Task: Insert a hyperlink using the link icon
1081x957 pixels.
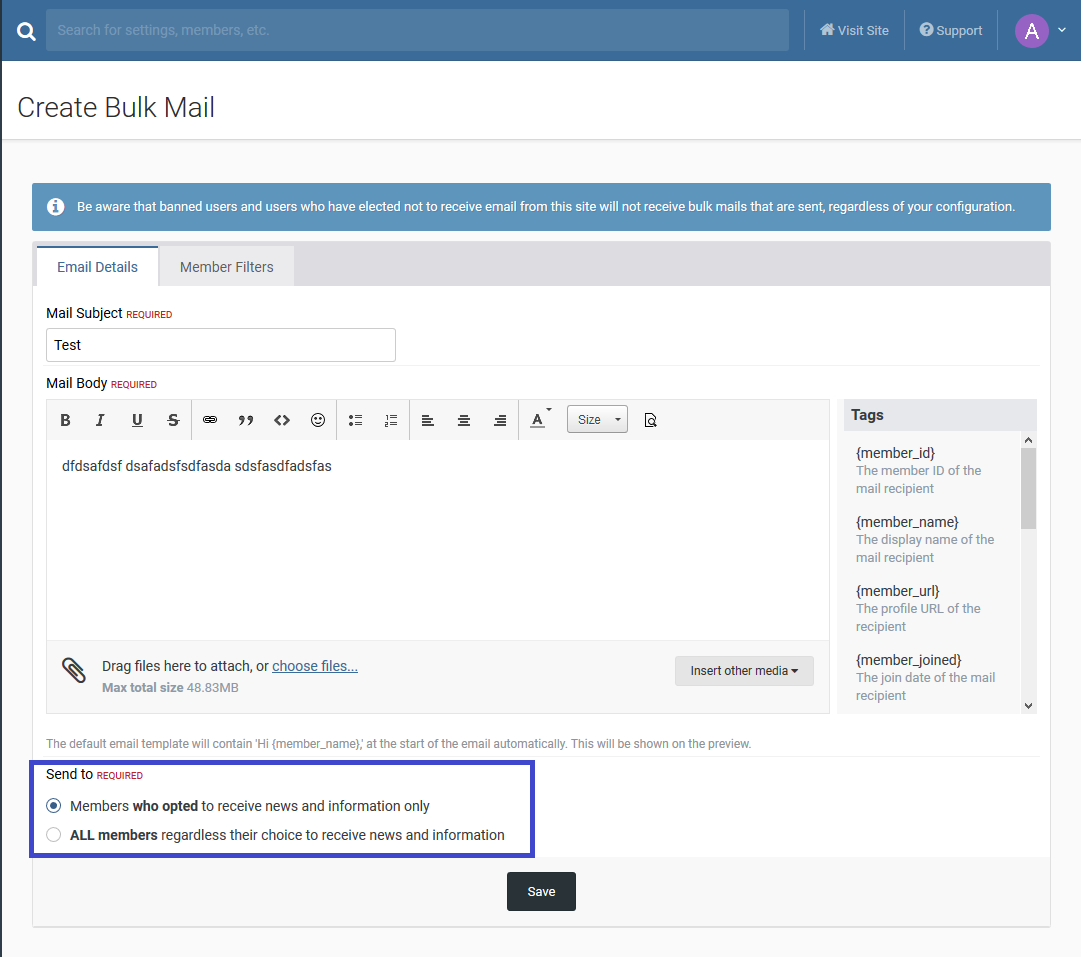Action: click(210, 420)
